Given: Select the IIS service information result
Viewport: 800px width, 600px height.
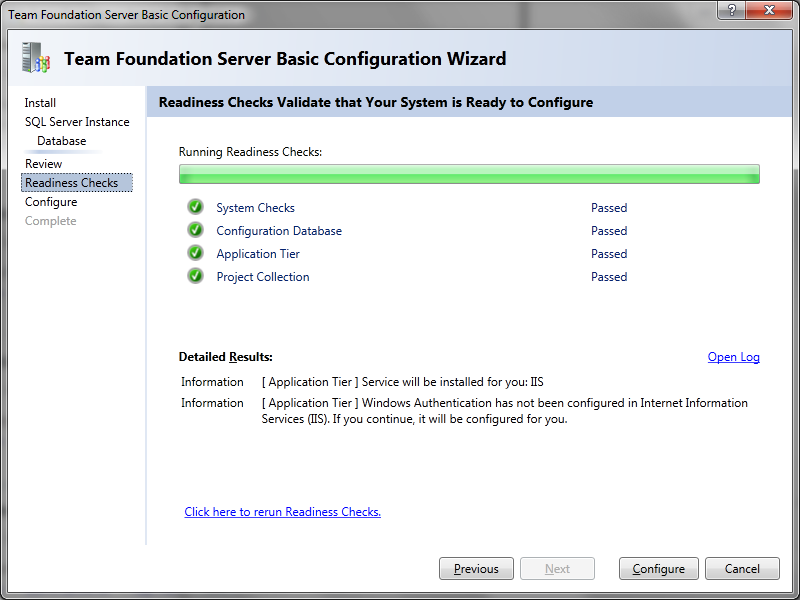Looking at the screenshot, I should tap(362, 382).
